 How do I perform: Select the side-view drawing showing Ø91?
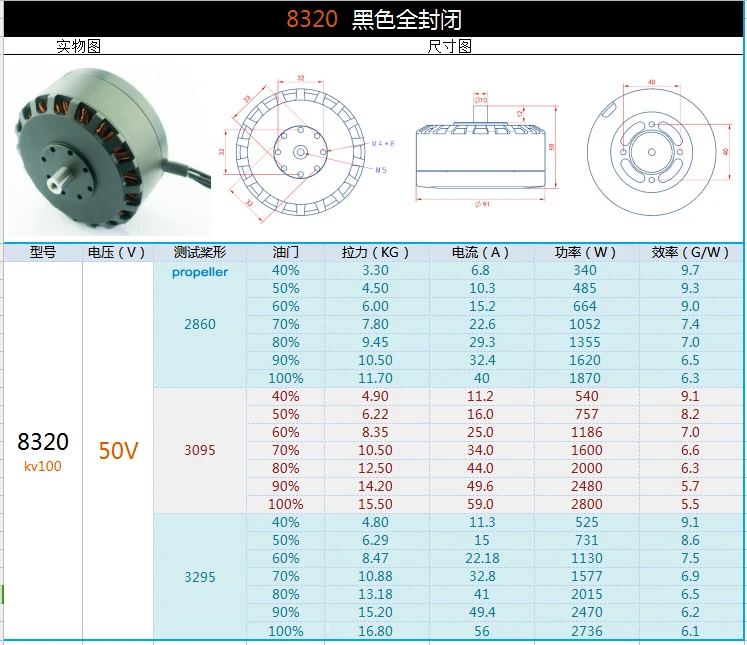(486, 150)
